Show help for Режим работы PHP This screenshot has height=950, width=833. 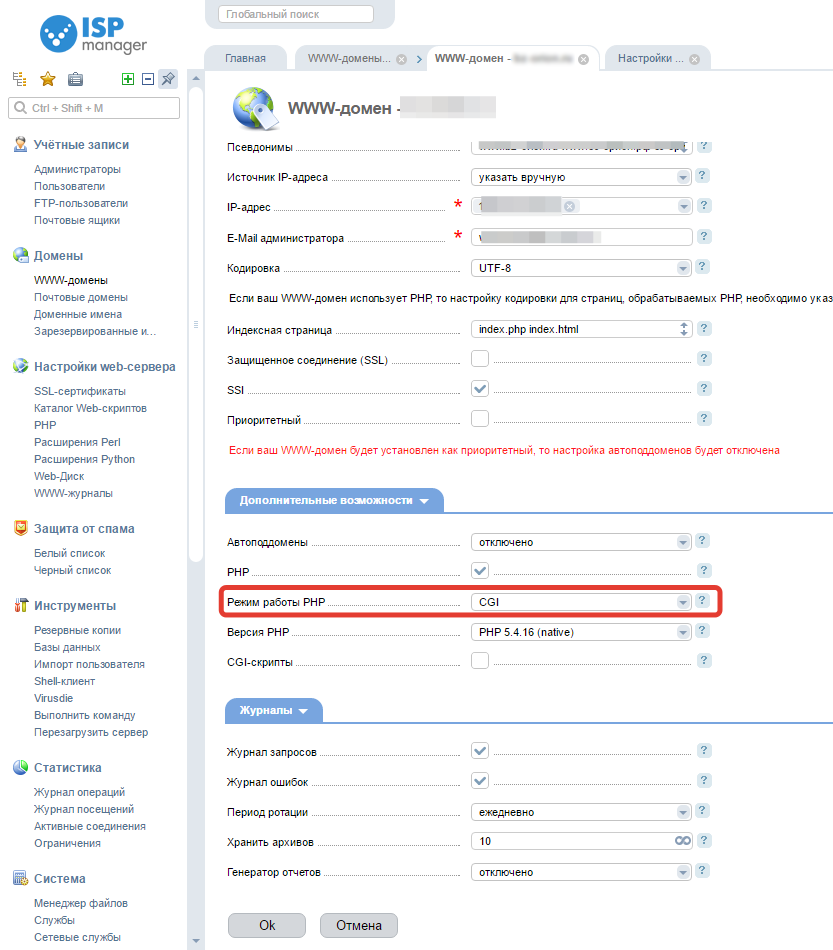pyautogui.click(x=702, y=600)
